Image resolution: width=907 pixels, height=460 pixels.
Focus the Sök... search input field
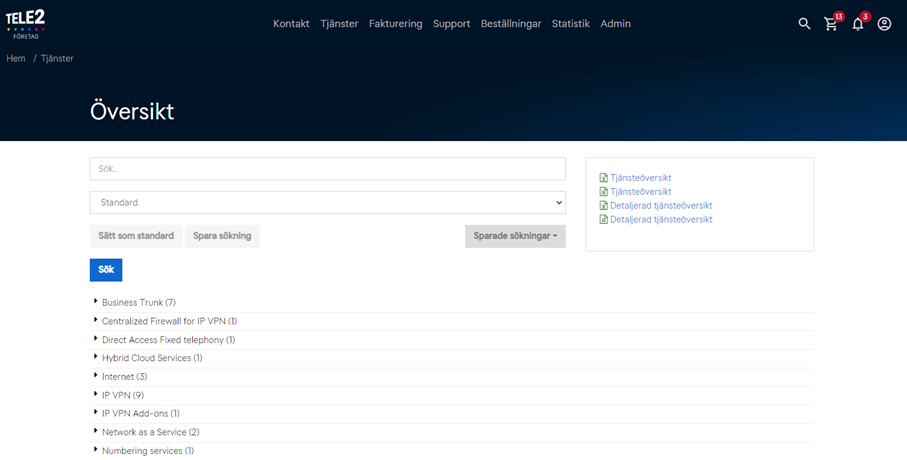pos(327,169)
